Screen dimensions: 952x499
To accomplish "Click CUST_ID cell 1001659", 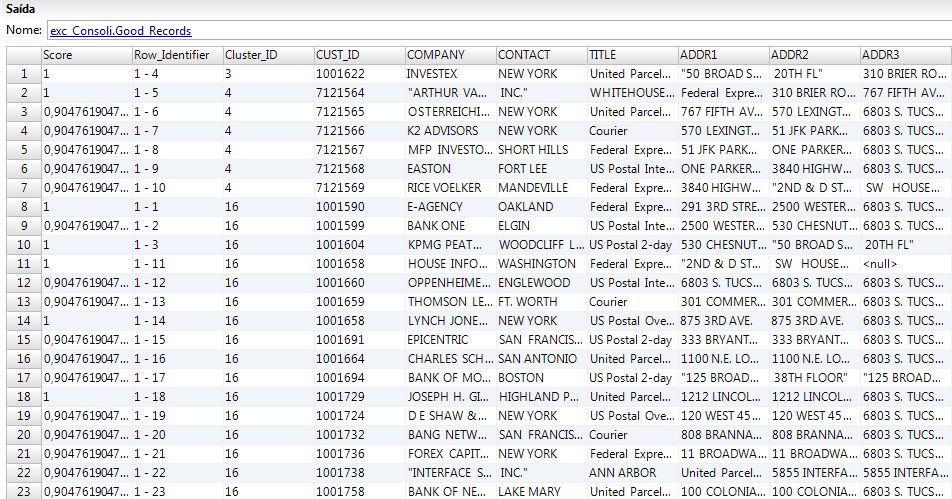I will [360, 302].
